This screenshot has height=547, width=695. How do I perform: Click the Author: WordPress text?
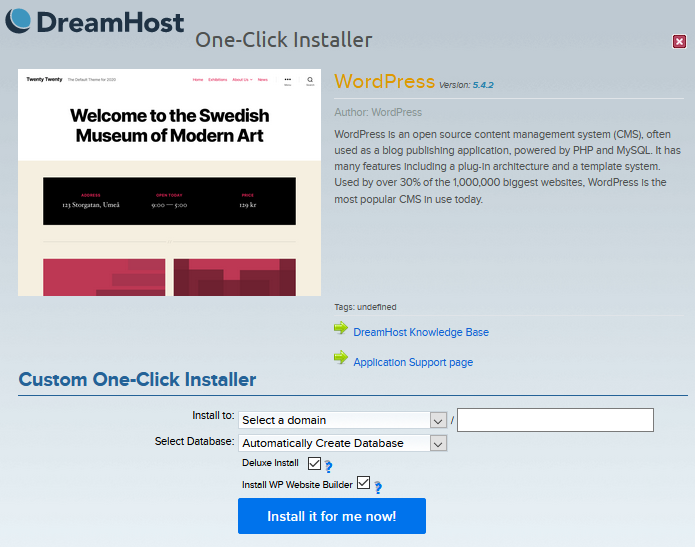click(x=378, y=112)
